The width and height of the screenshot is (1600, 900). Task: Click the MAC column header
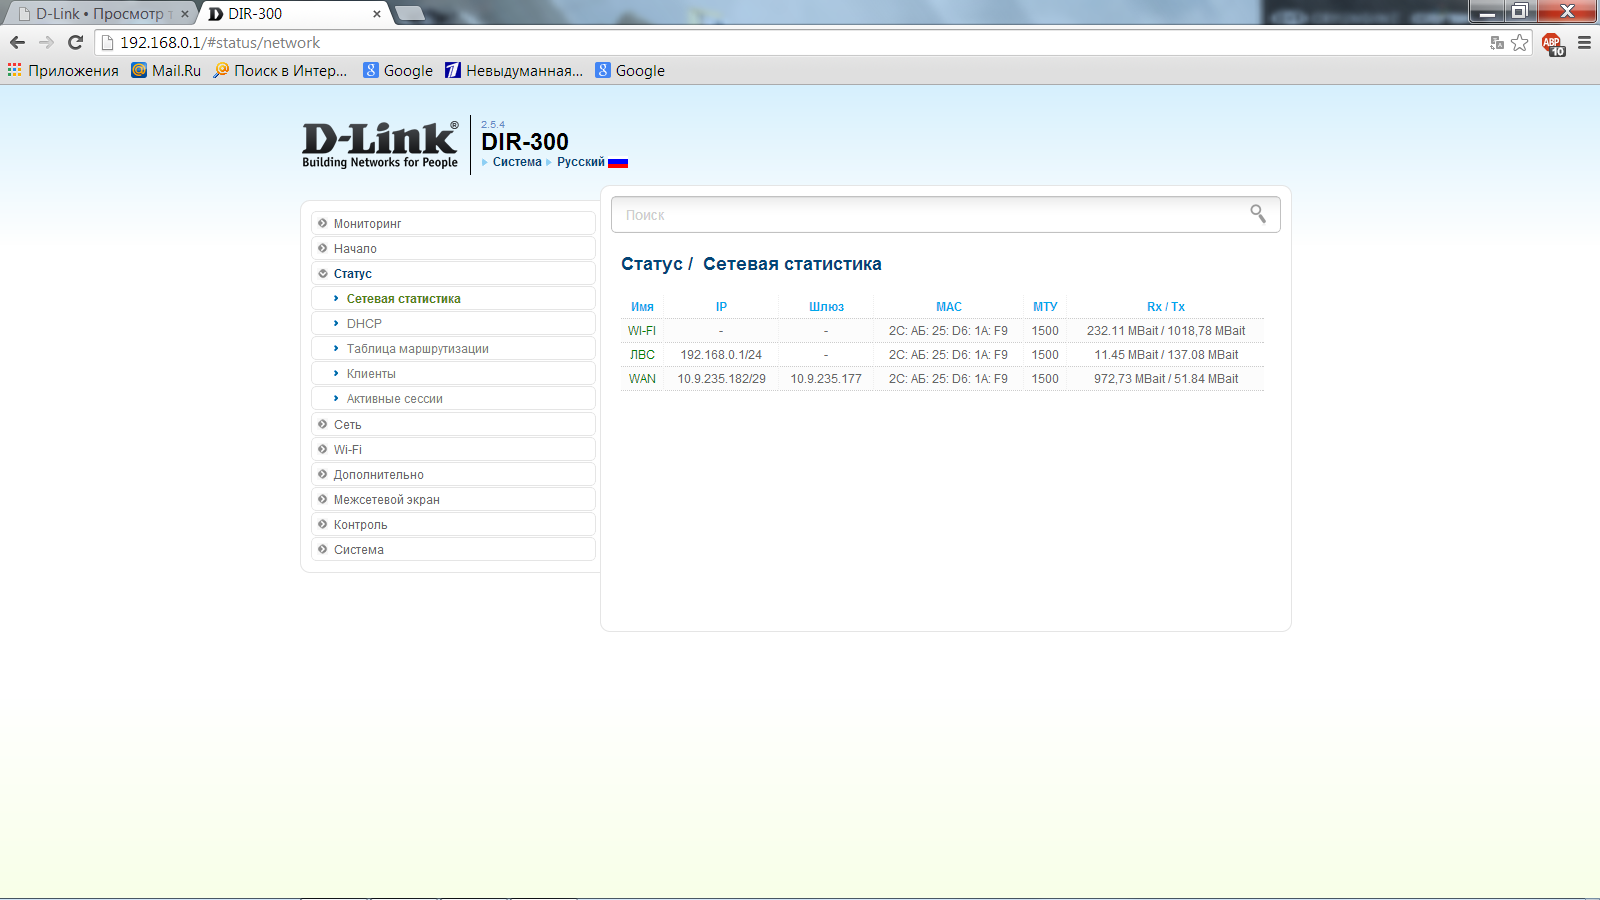click(949, 307)
